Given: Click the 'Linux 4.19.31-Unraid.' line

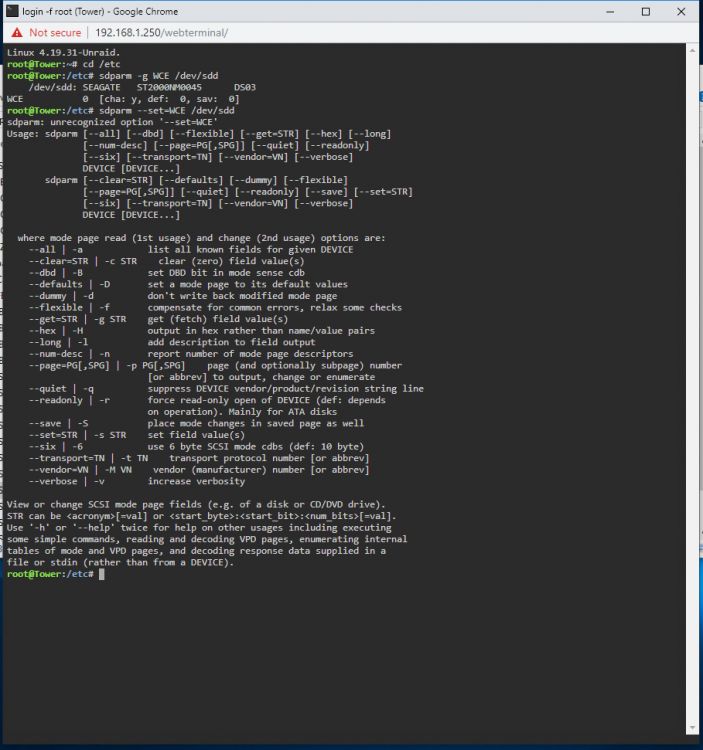Looking at the screenshot, I should (x=64, y=53).
